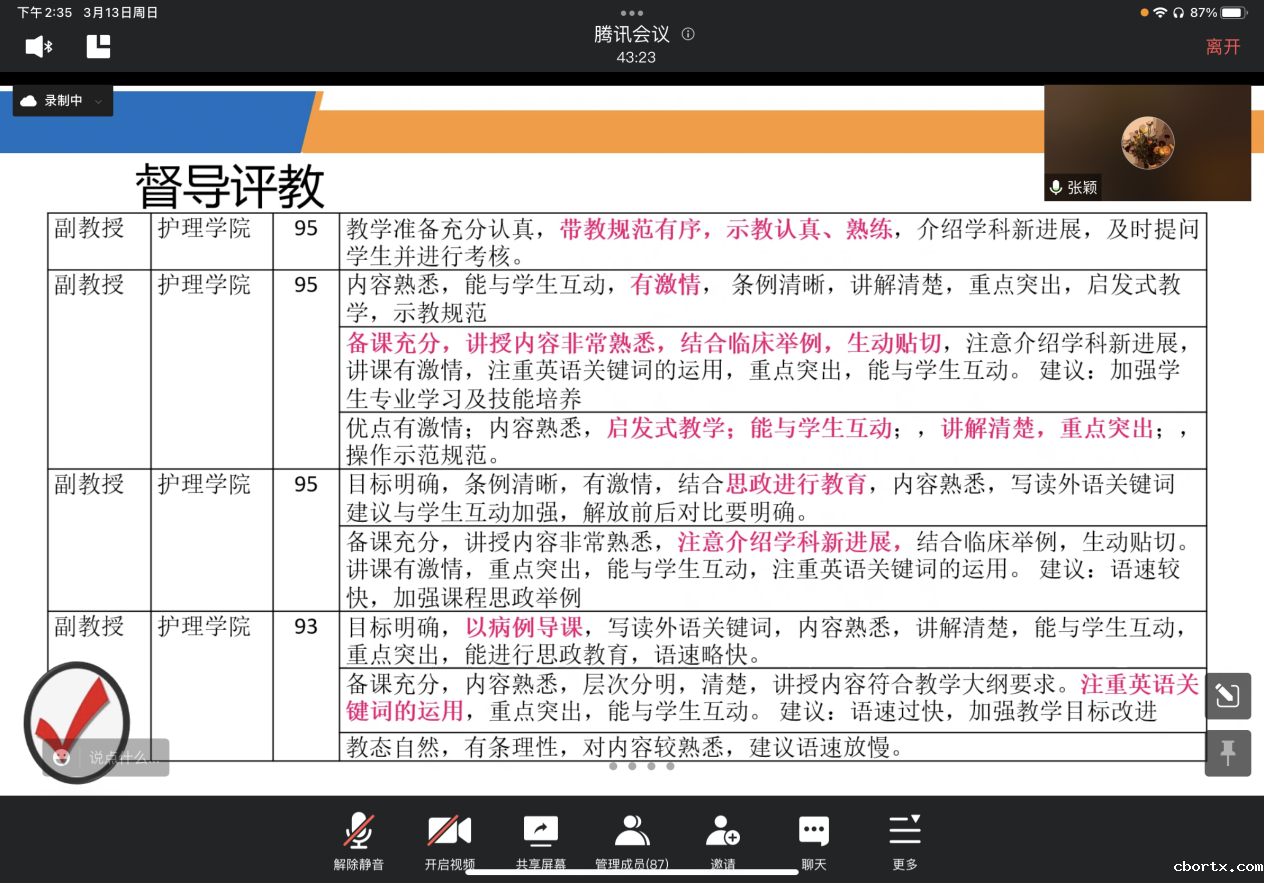The width and height of the screenshot is (1264, 883).
Task: Expand the 更多 menu
Action: pyautogui.click(x=905, y=838)
